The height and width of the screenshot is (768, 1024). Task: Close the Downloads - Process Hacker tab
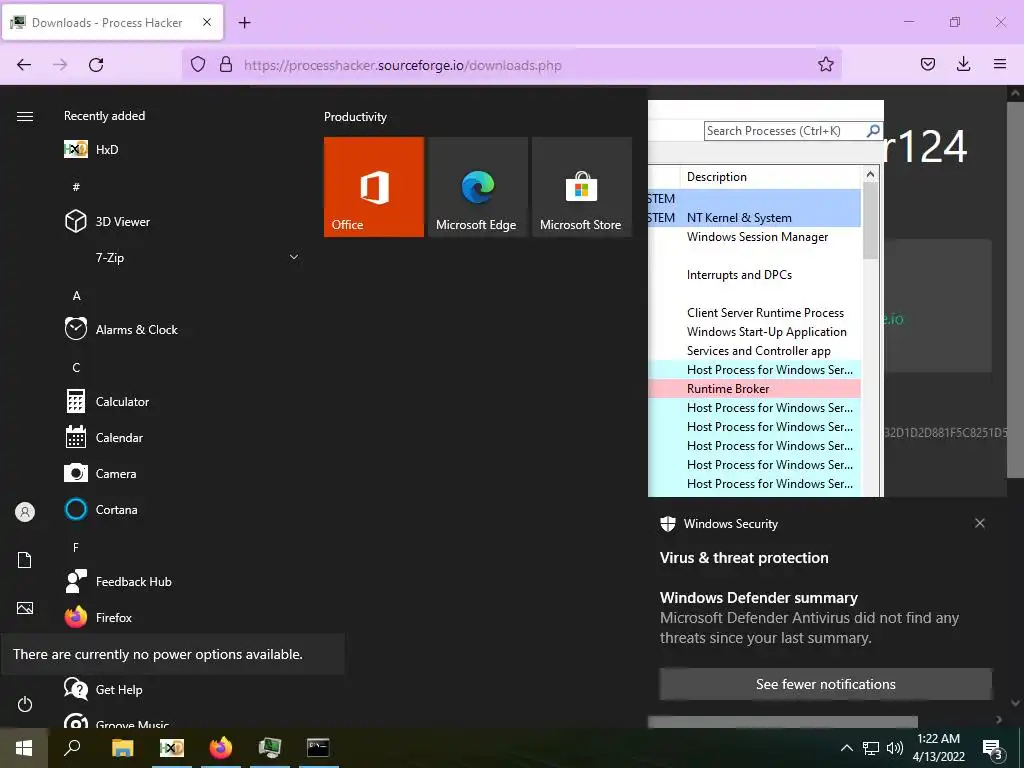point(207,22)
